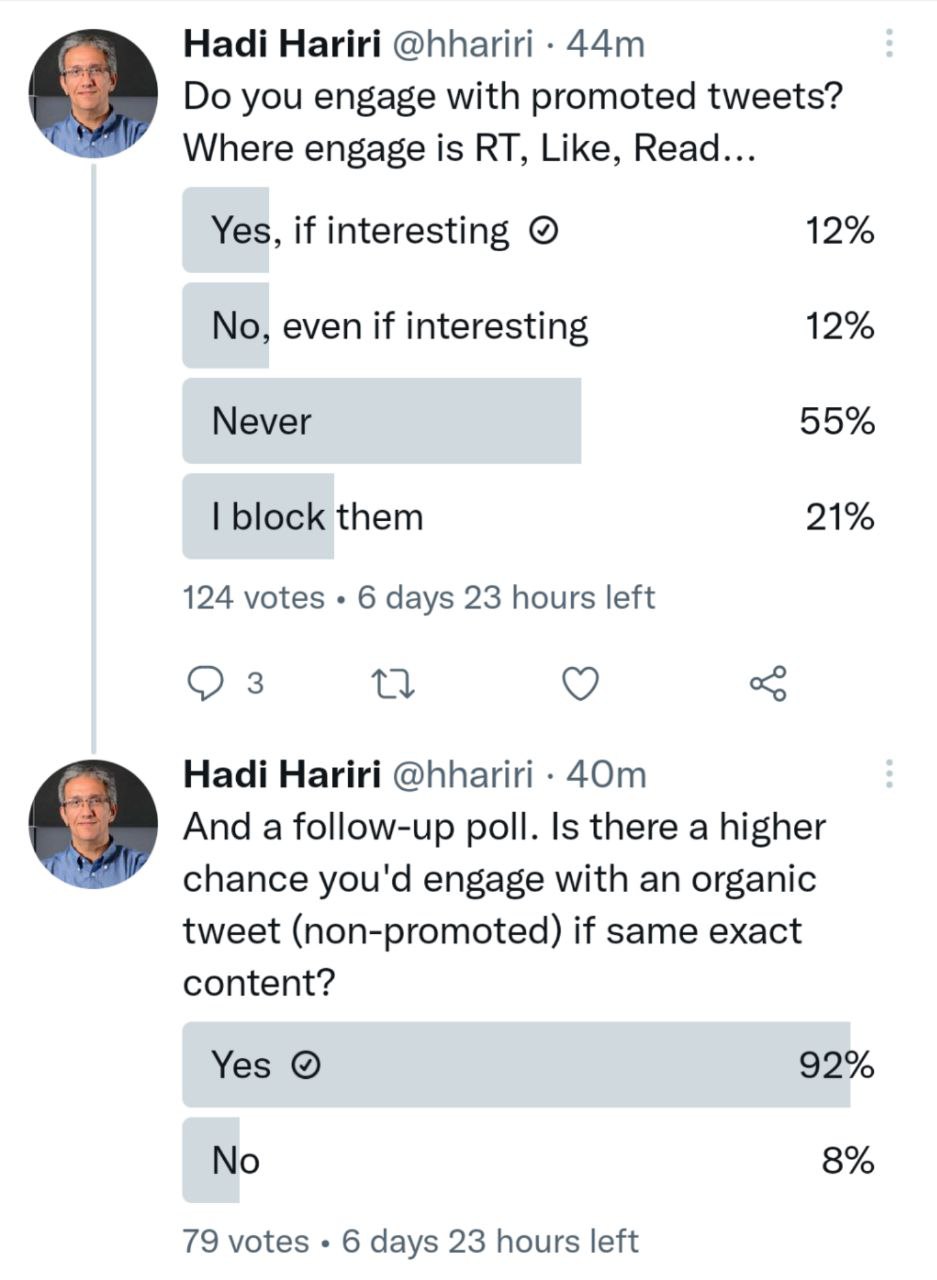Retweet the promoted tweets poll
The height and width of the screenshot is (1280, 937).
387,683
